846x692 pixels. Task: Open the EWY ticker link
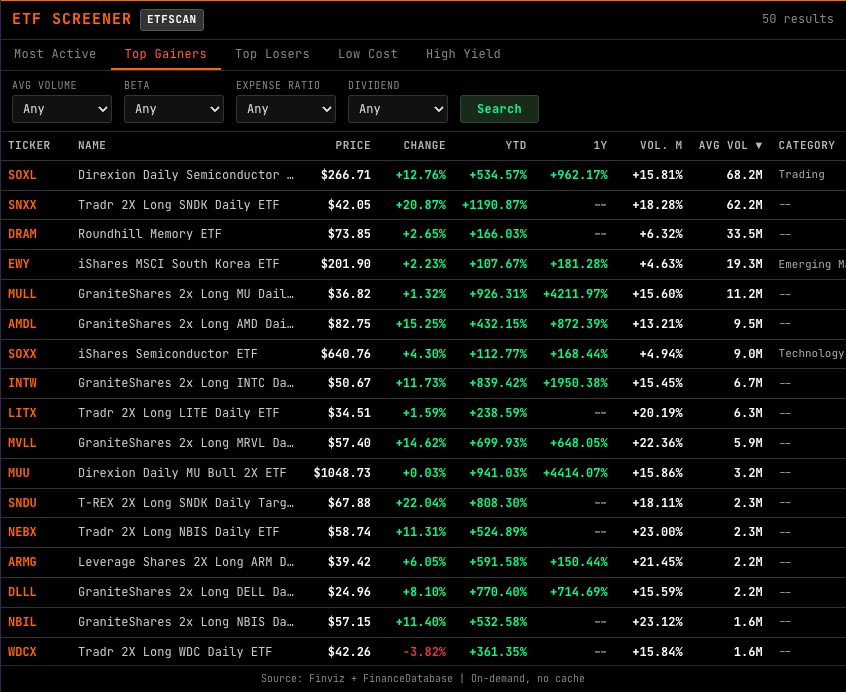click(19, 264)
